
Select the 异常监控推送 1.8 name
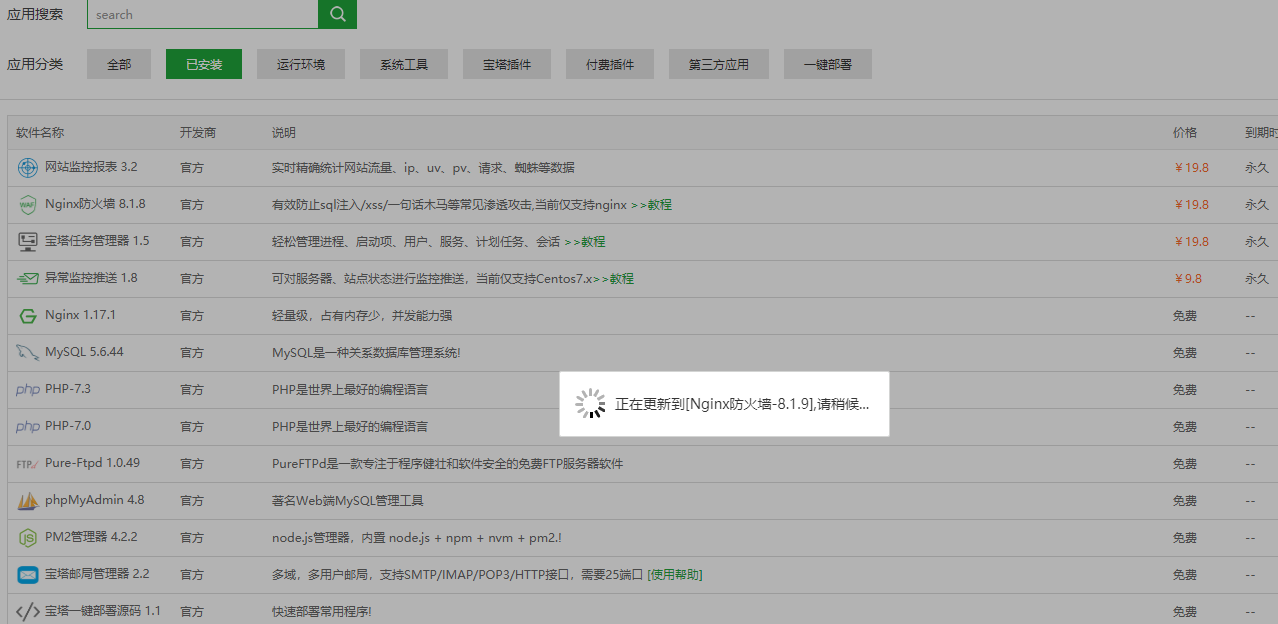point(91,279)
